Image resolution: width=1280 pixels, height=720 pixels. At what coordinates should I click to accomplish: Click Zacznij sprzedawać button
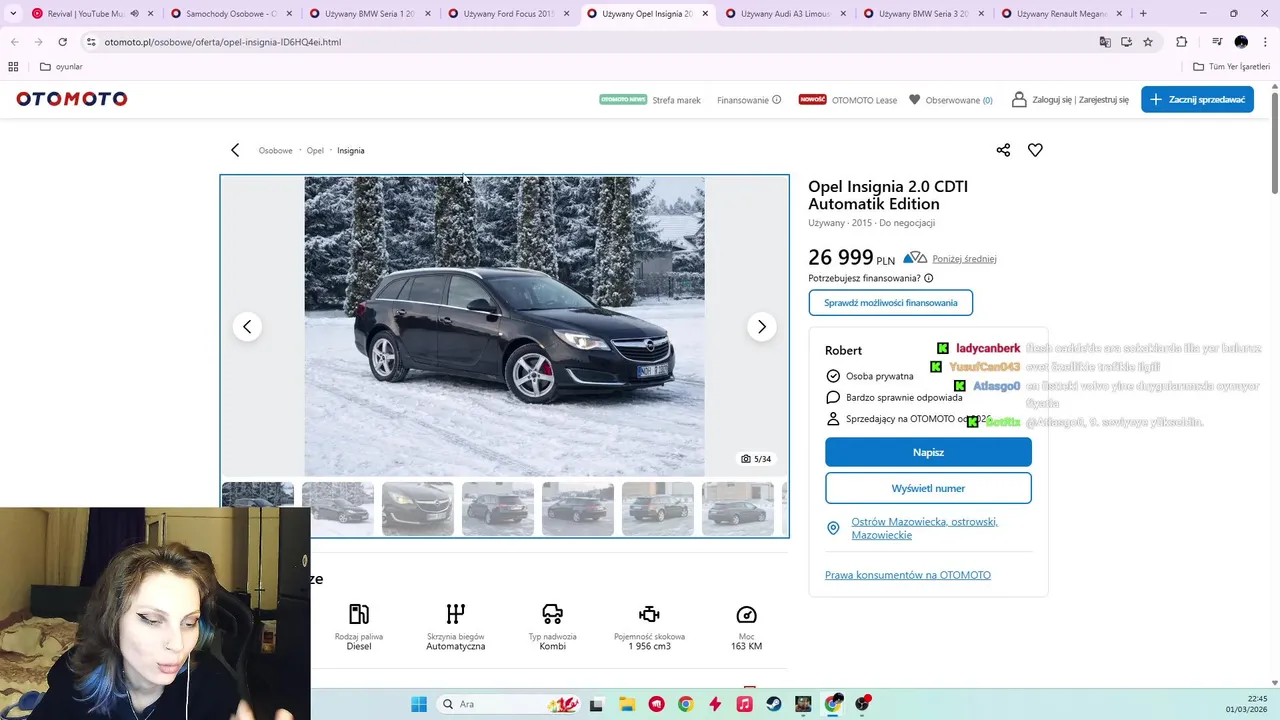pos(1197,99)
